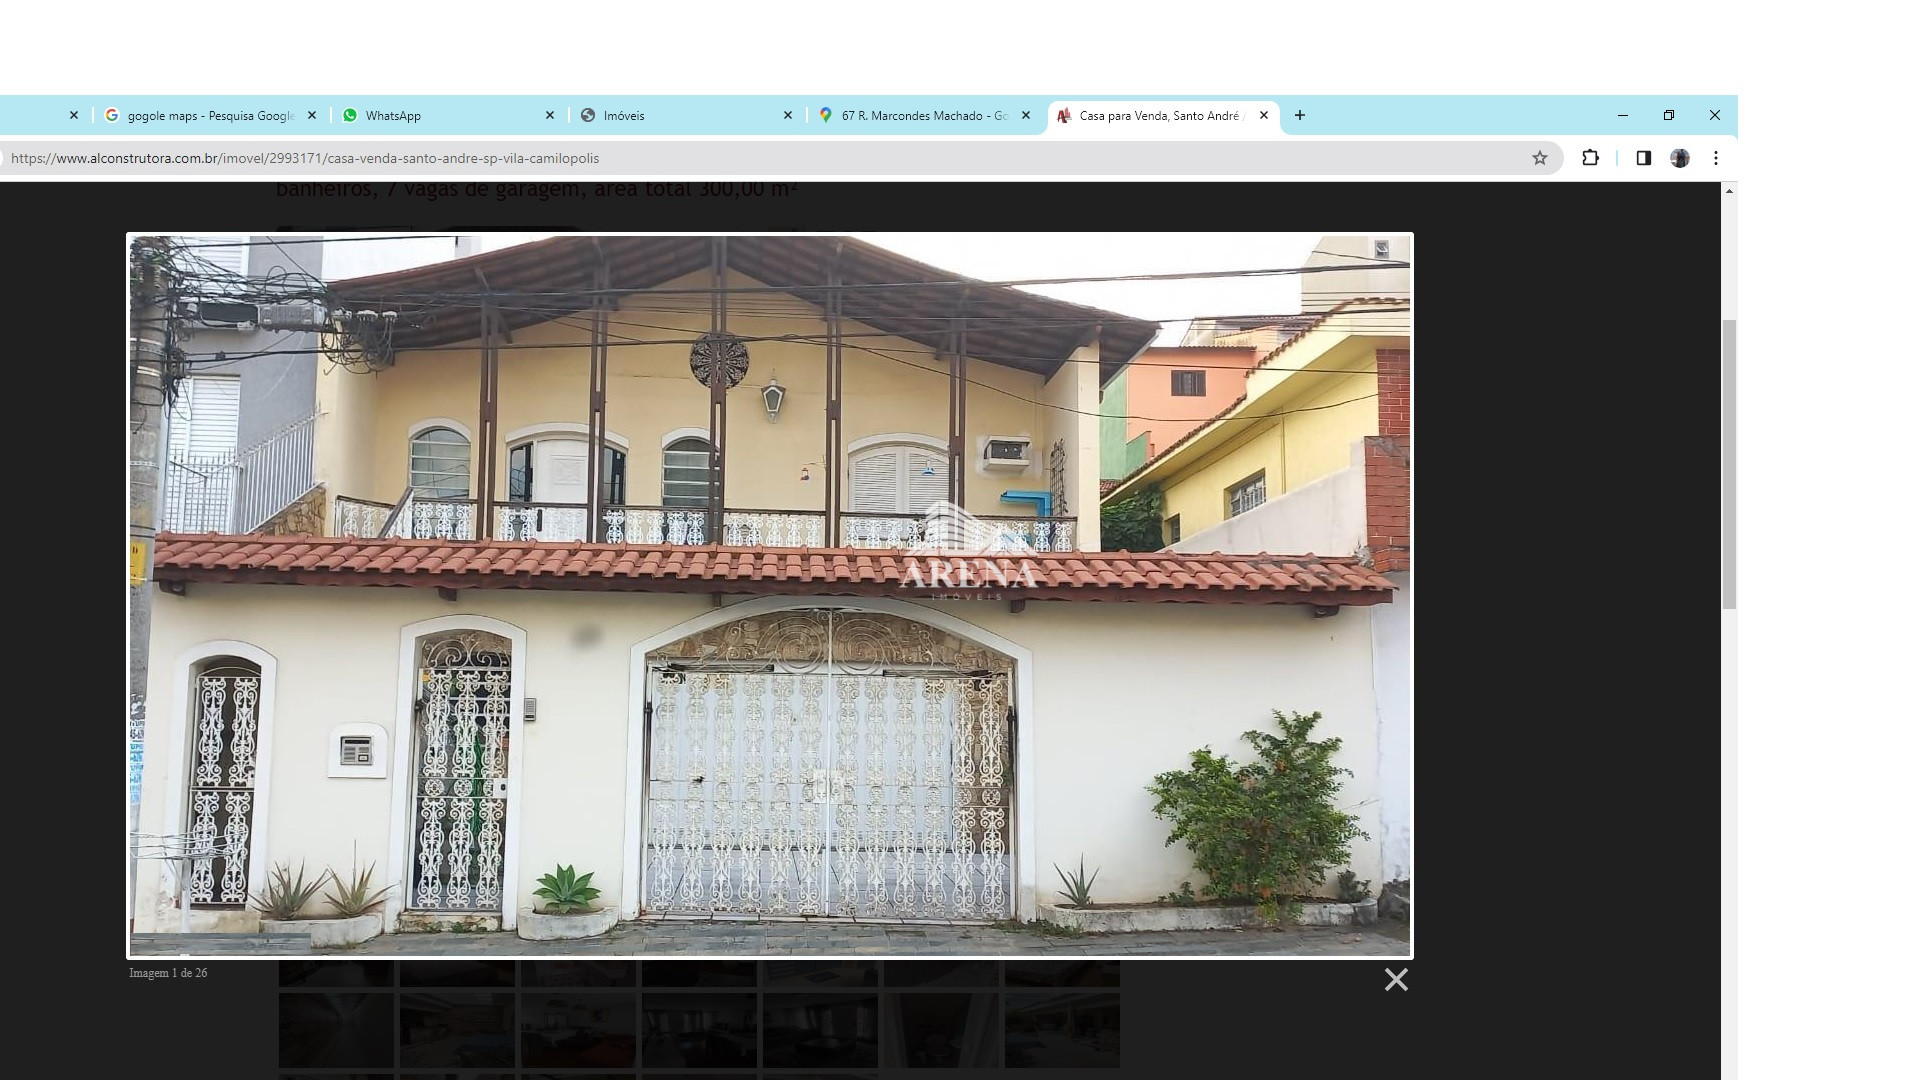1920x1080 pixels.
Task: Click the house photo in the lightbox
Action: (770, 595)
